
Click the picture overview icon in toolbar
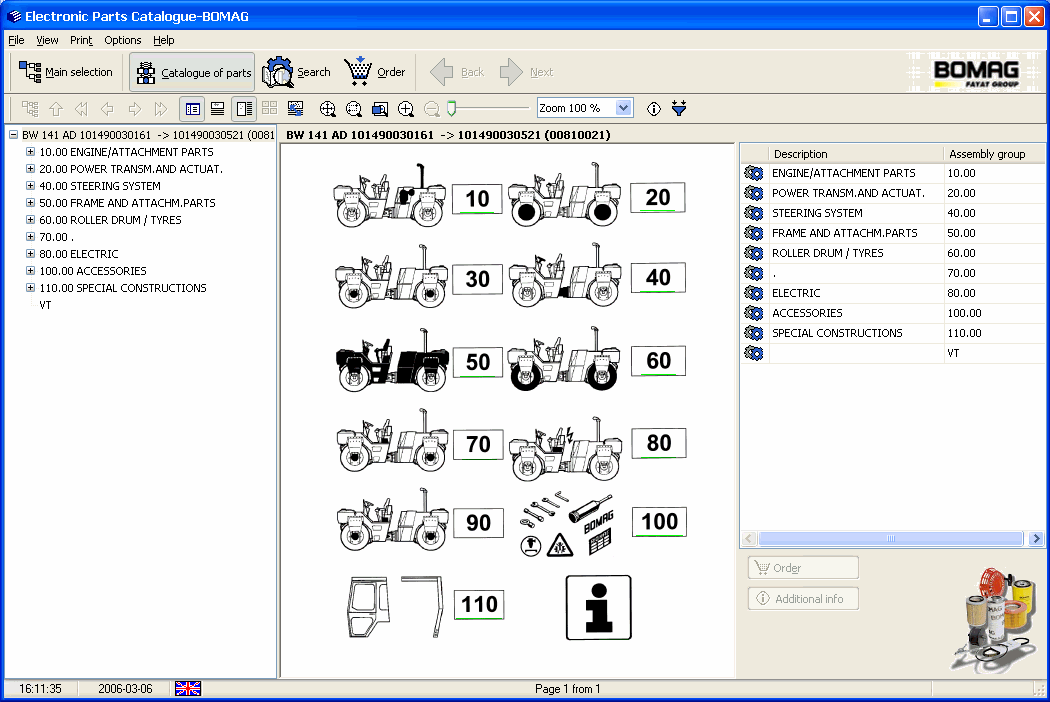coord(295,109)
